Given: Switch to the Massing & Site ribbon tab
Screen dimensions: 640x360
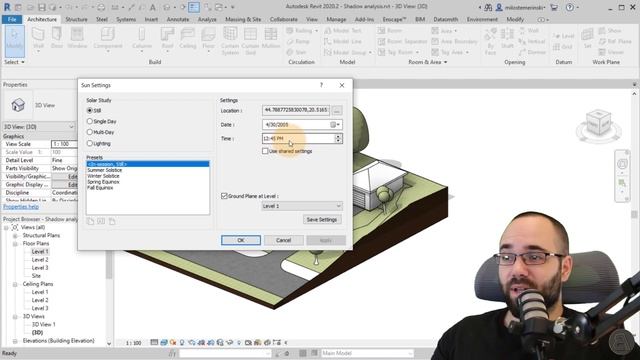Looking at the screenshot, I should click(x=243, y=19).
